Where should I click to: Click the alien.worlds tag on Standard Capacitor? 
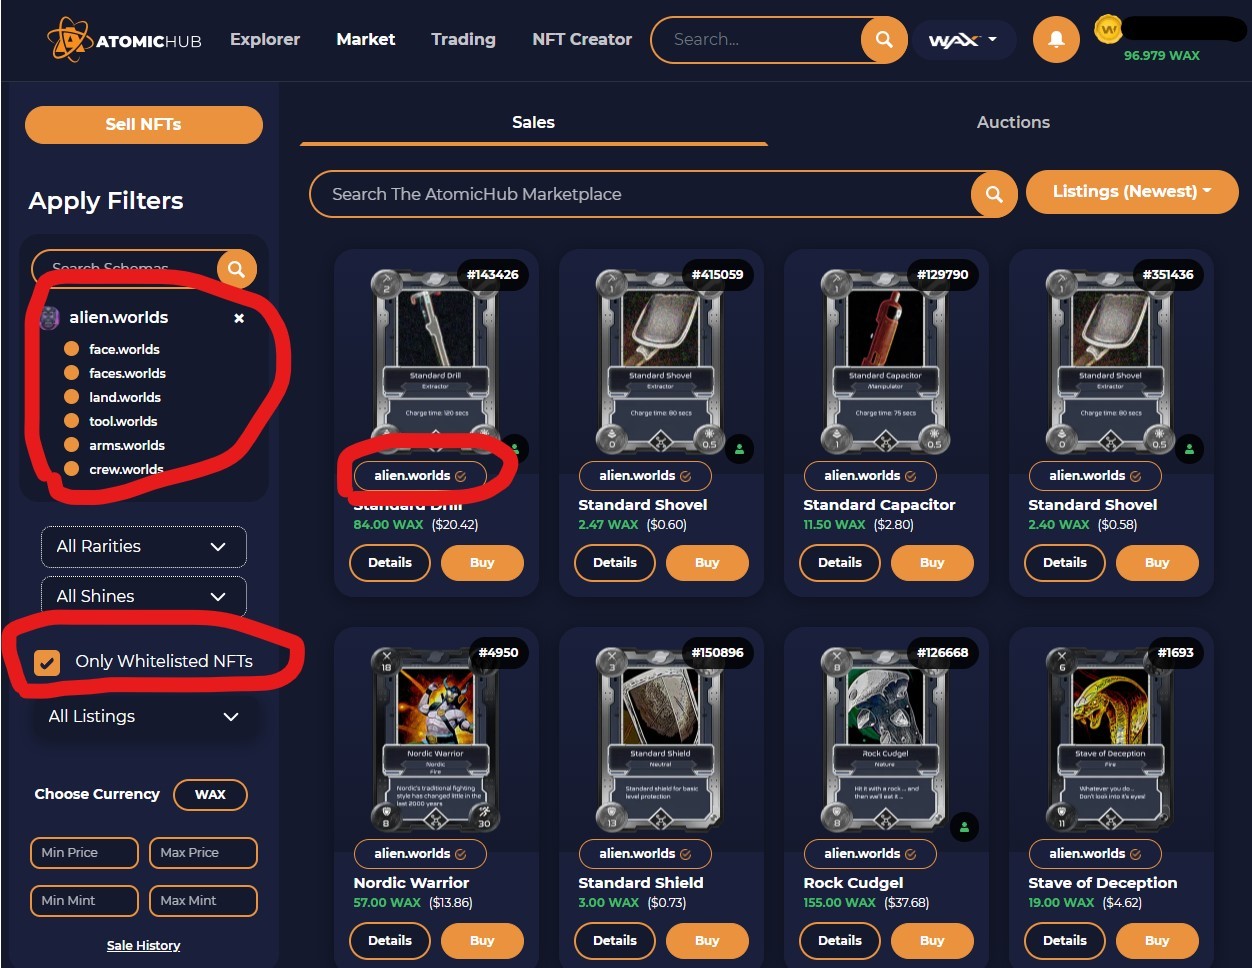click(870, 476)
